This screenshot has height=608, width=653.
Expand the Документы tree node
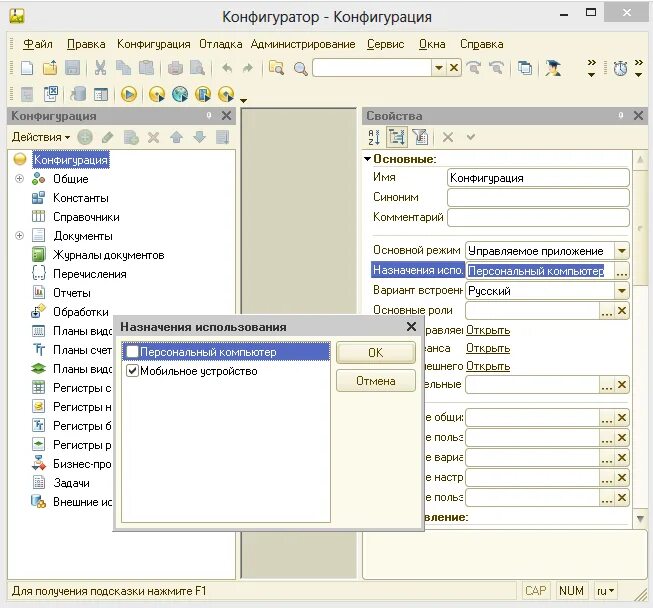(19, 236)
